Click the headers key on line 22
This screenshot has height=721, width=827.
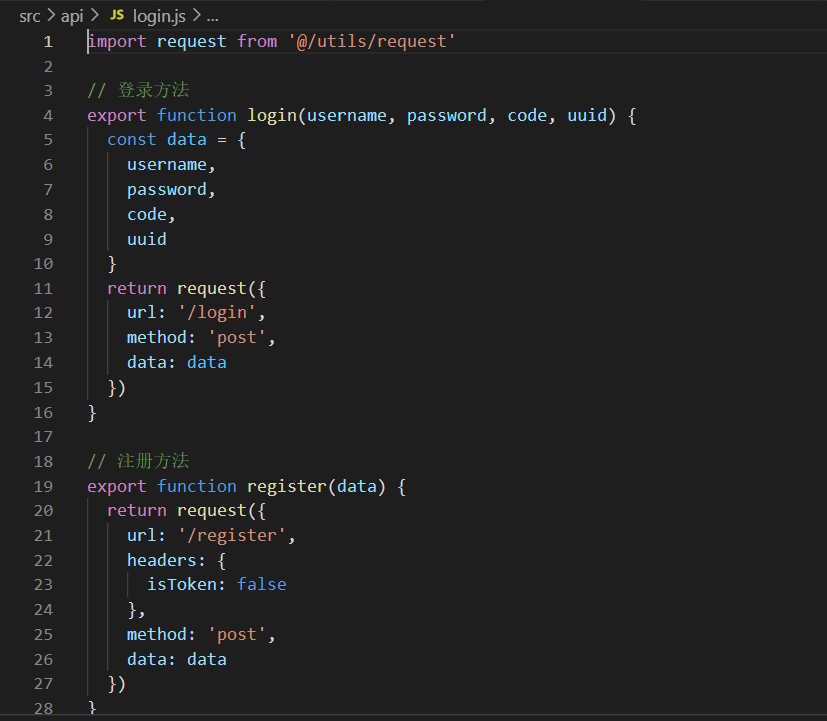click(x=161, y=560)
